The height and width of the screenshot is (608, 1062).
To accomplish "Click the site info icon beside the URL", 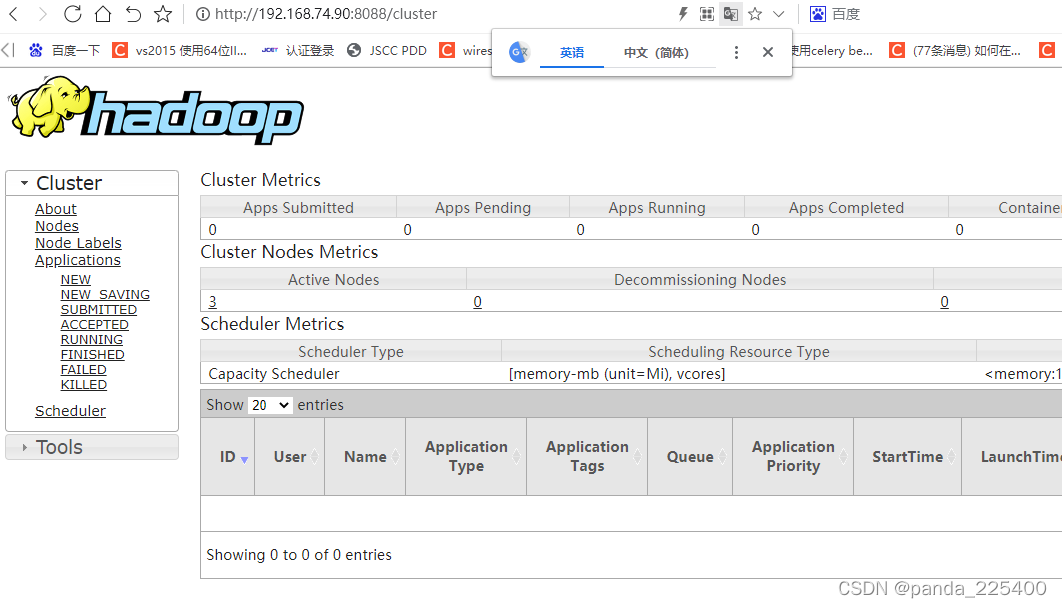I will 202,14.
